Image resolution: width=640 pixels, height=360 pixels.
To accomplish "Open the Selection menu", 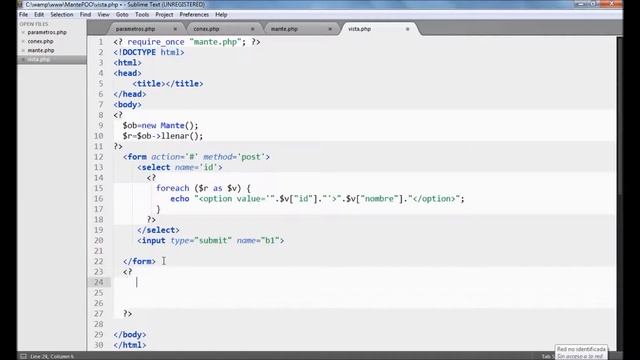I will pyautogui.click(x=62, y=14).
